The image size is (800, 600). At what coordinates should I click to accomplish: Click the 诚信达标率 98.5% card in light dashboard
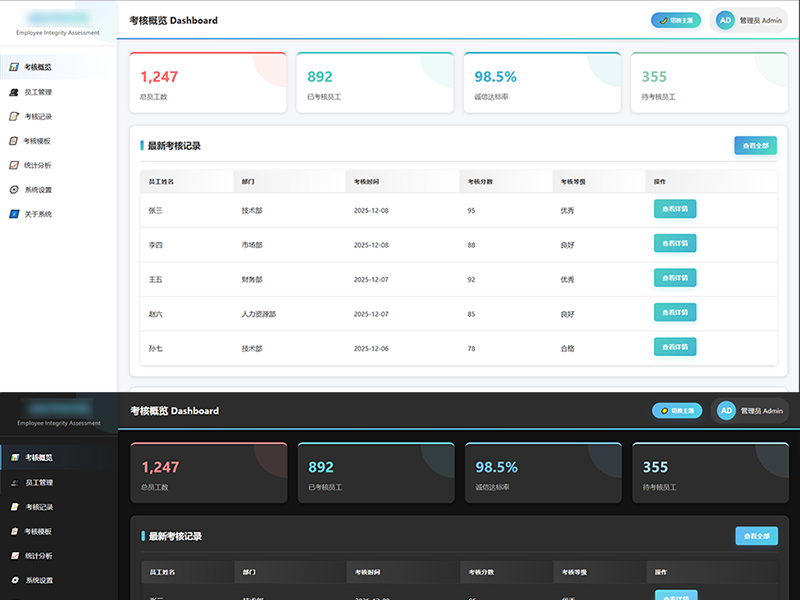pyautogui.click(x=537, y=84)
